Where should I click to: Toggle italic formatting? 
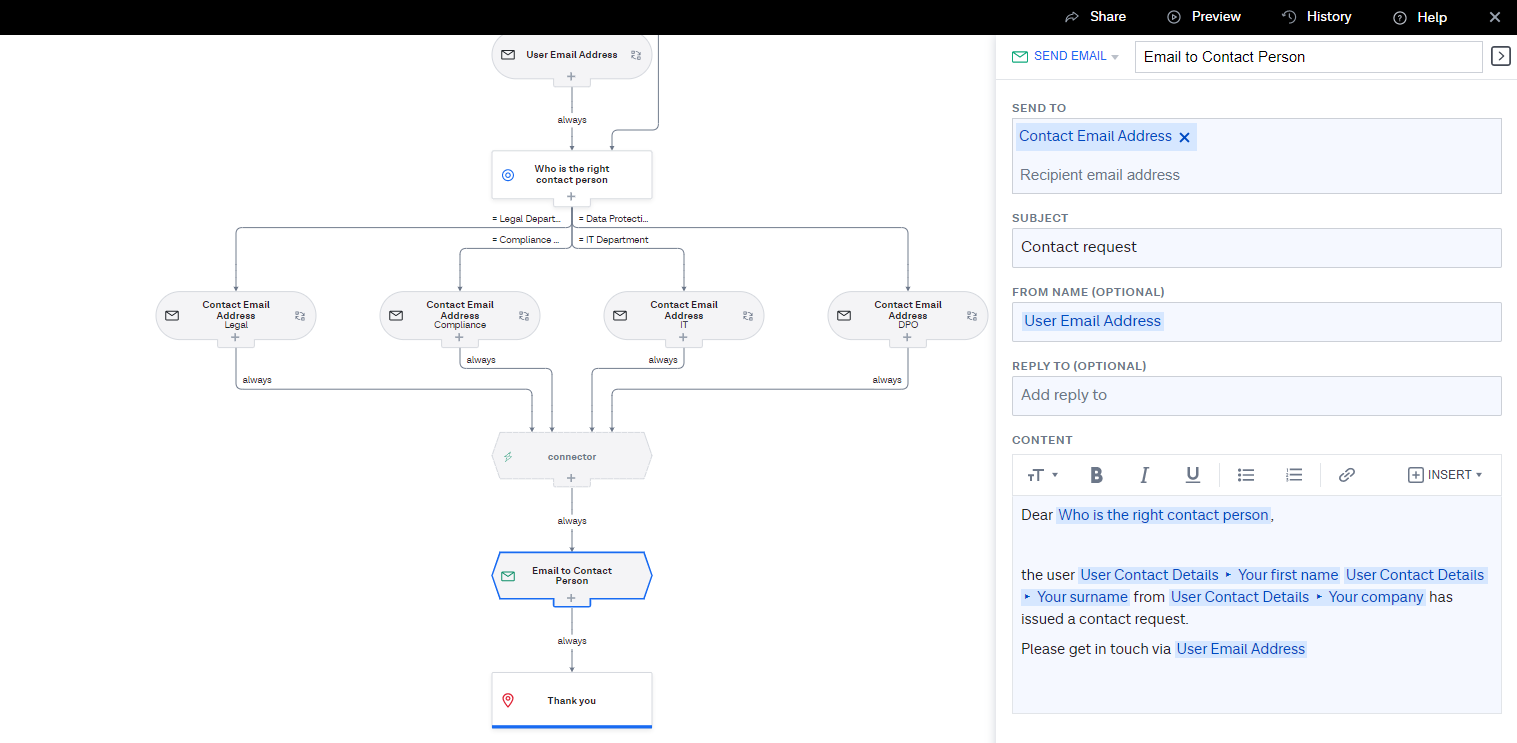(x=1144, y=475)
